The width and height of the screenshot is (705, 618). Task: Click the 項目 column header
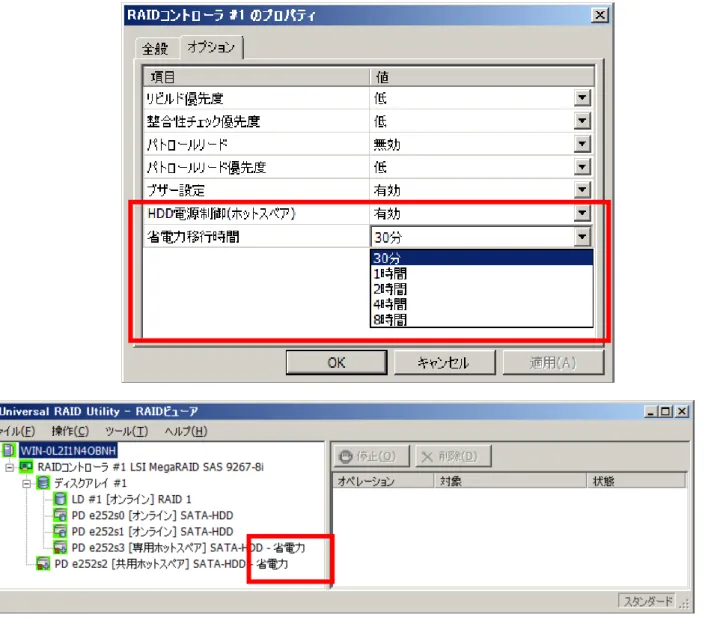(256, 77)
